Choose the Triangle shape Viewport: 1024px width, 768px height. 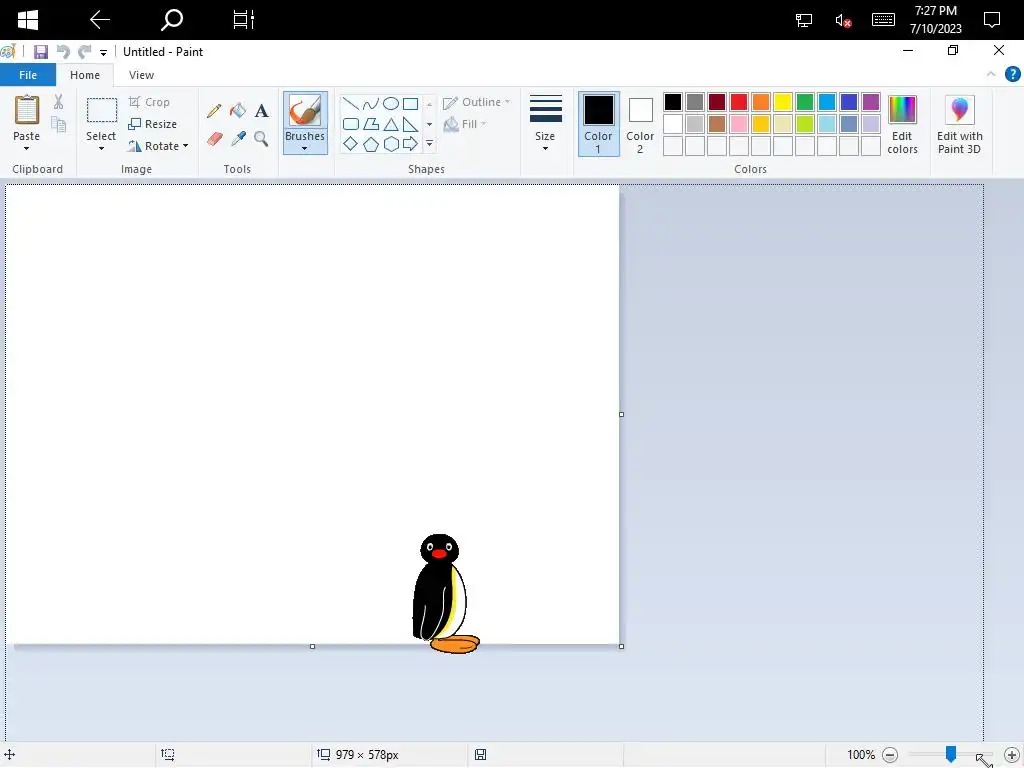click(x=391, y=123)
